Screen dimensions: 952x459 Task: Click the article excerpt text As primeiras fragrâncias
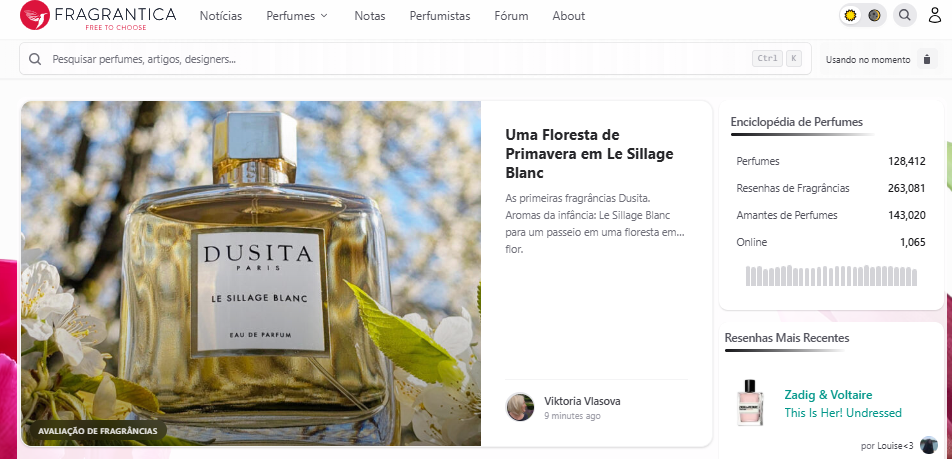pyautogui.click(x=595, y=224)
